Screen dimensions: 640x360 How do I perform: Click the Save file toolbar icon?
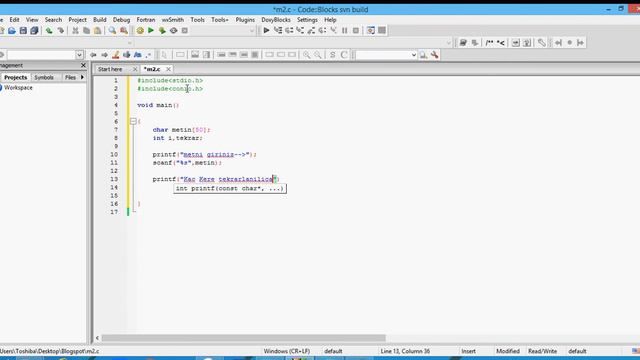coord(23,31)
